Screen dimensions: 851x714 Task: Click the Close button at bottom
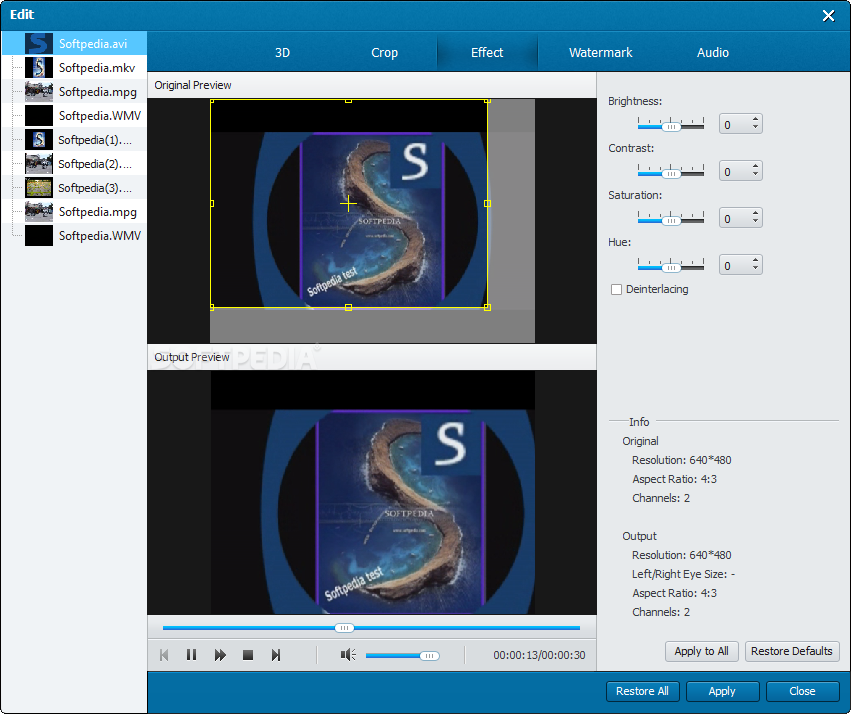(802, 691)
